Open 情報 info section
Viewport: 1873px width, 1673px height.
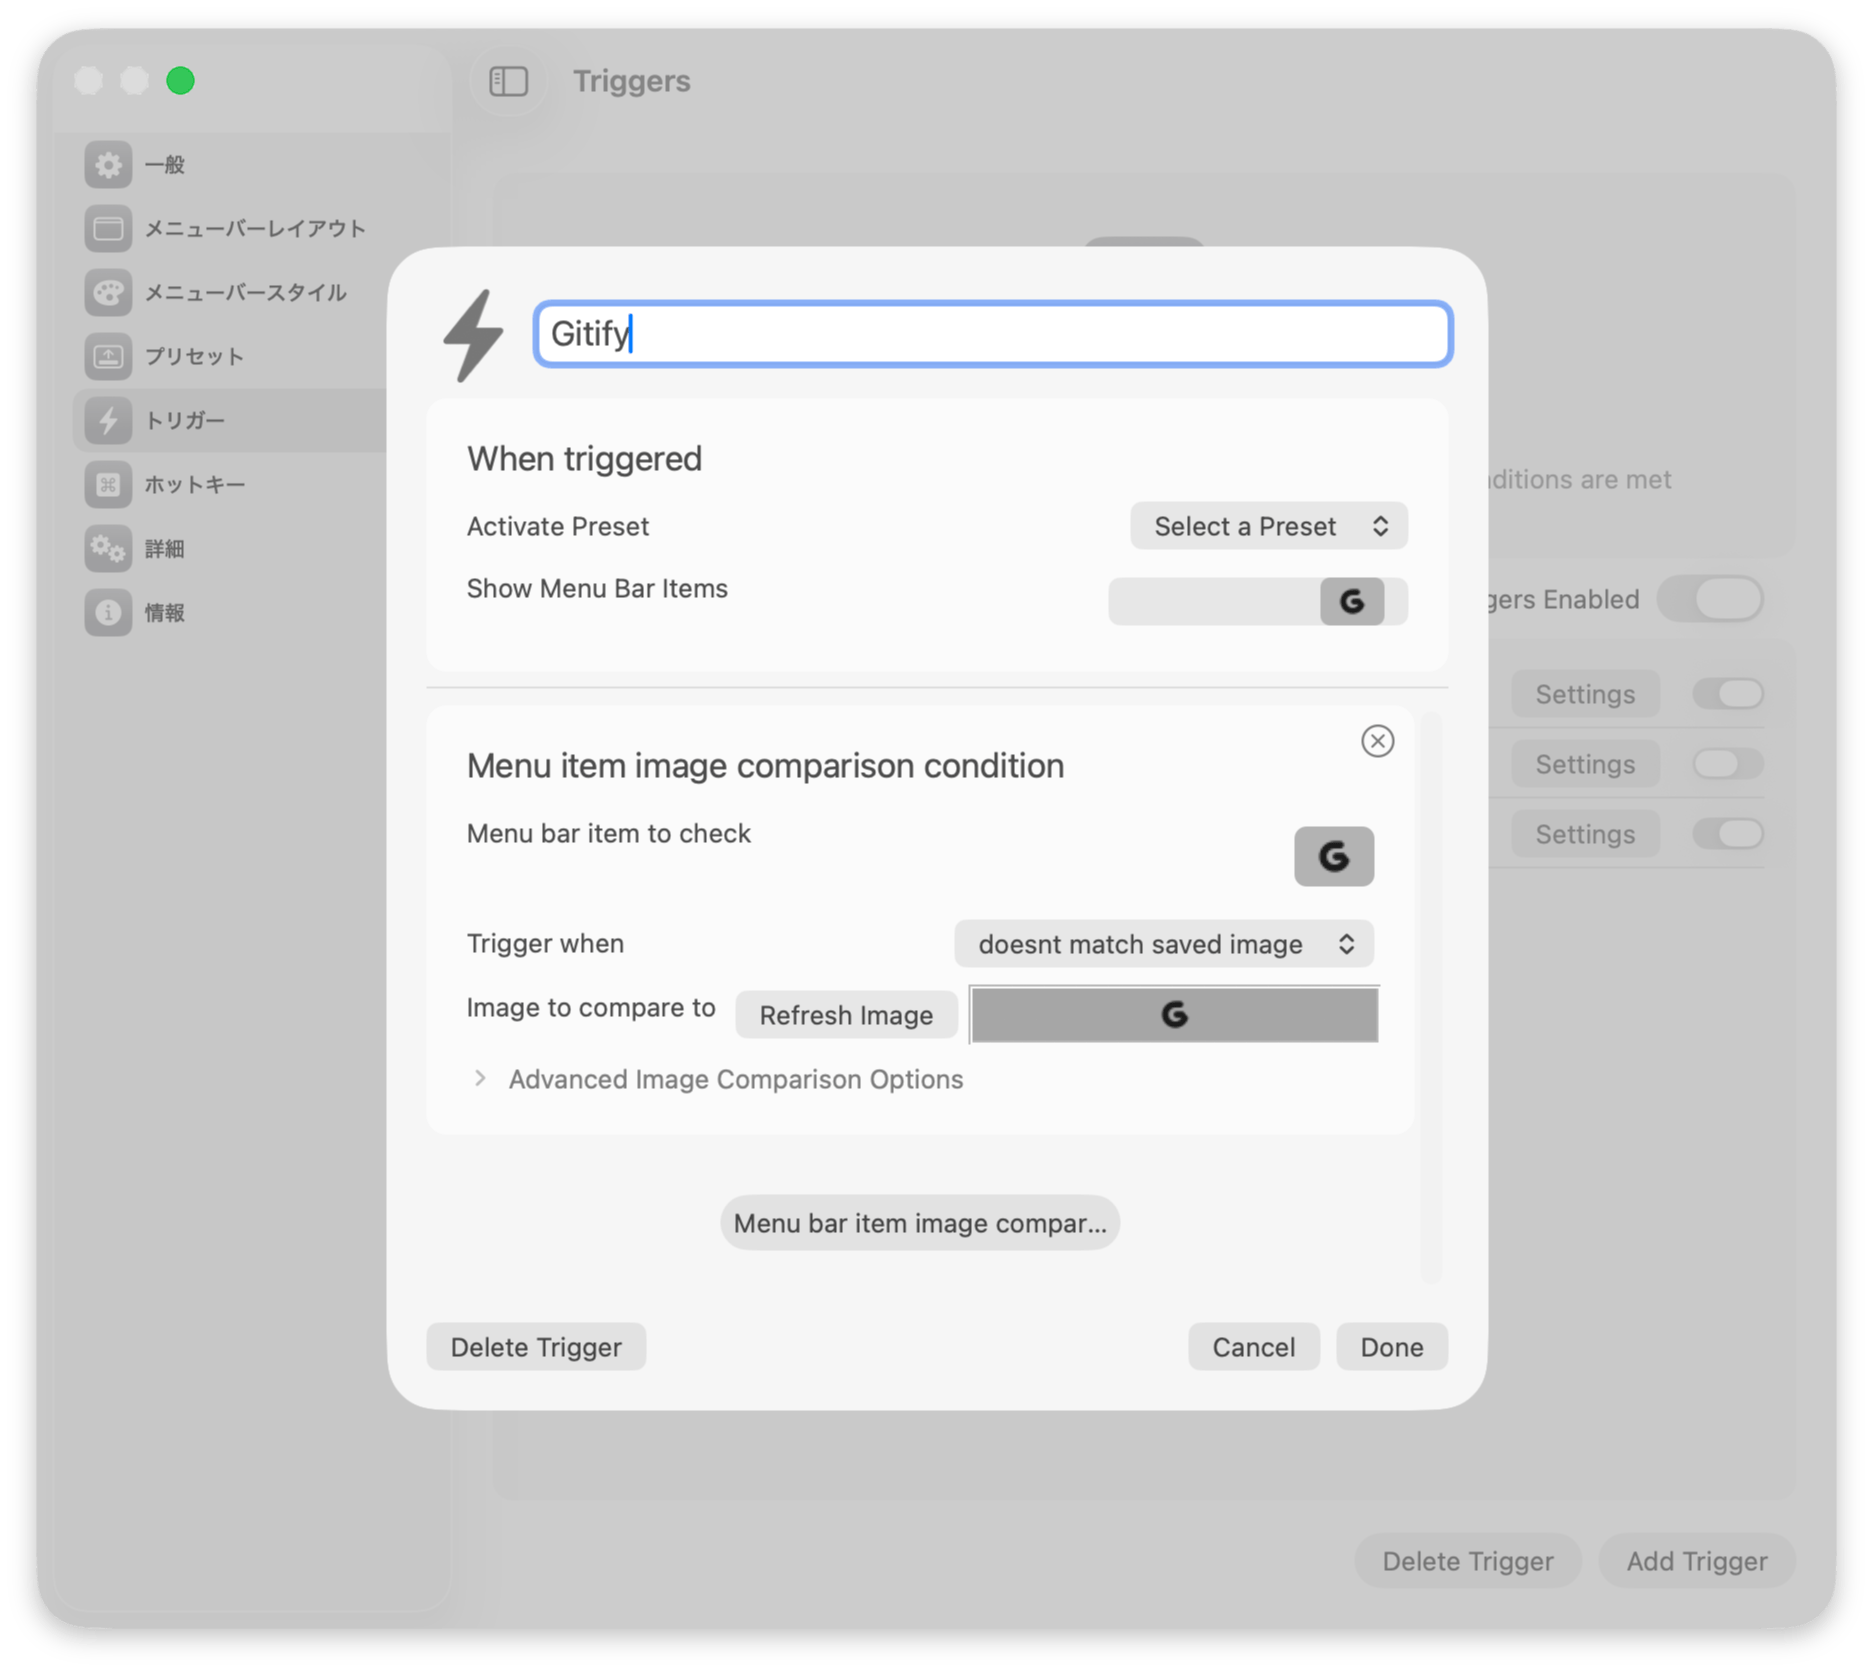point(165,613)
